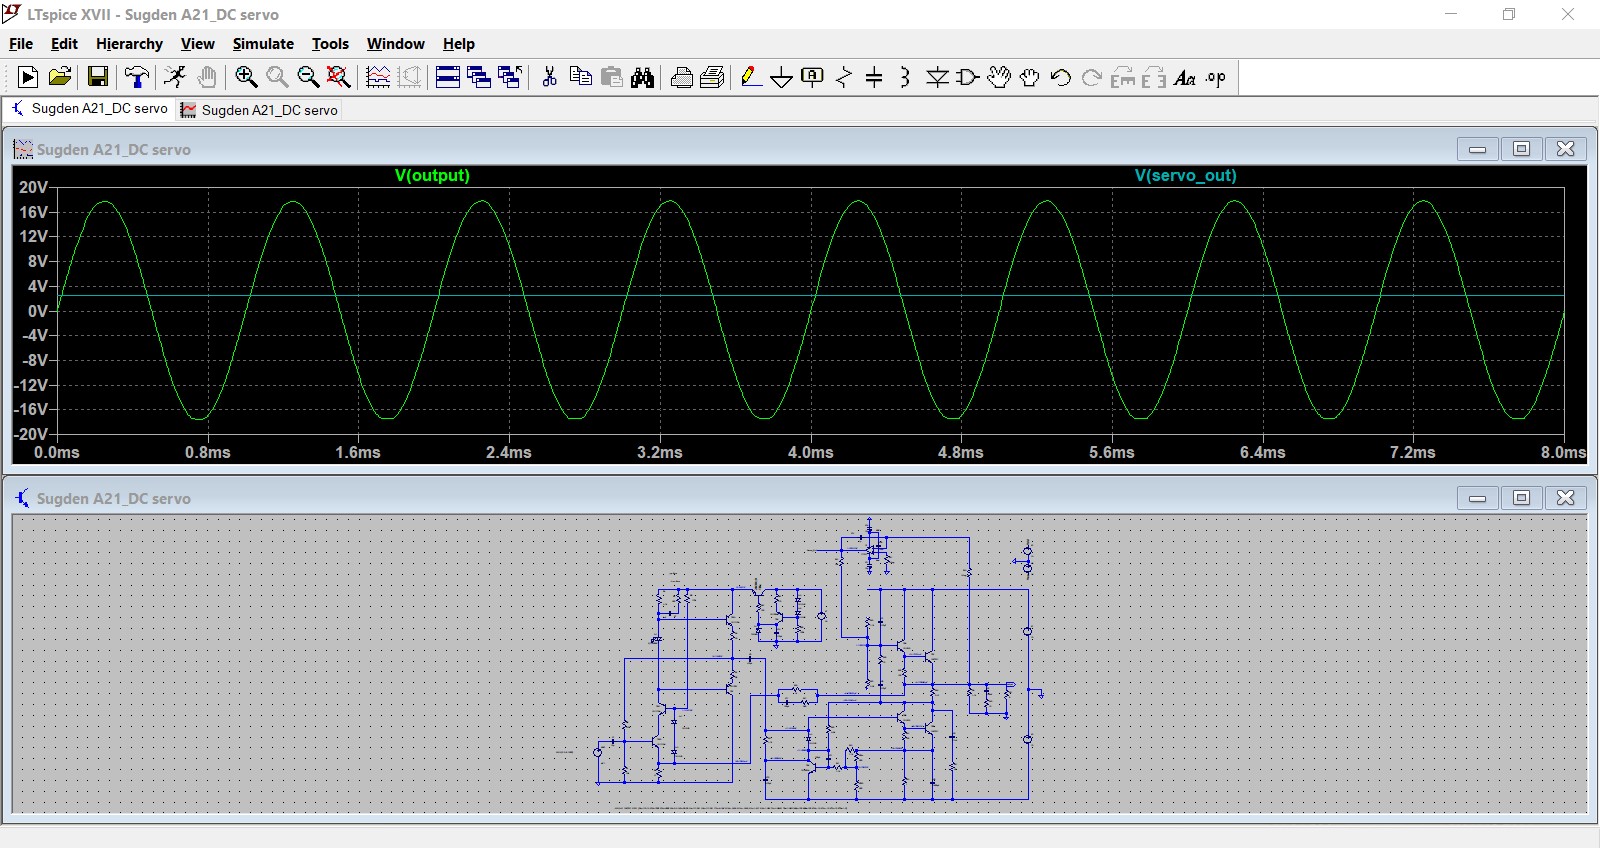Click the Tile Windows icon

tap(448, 77)
